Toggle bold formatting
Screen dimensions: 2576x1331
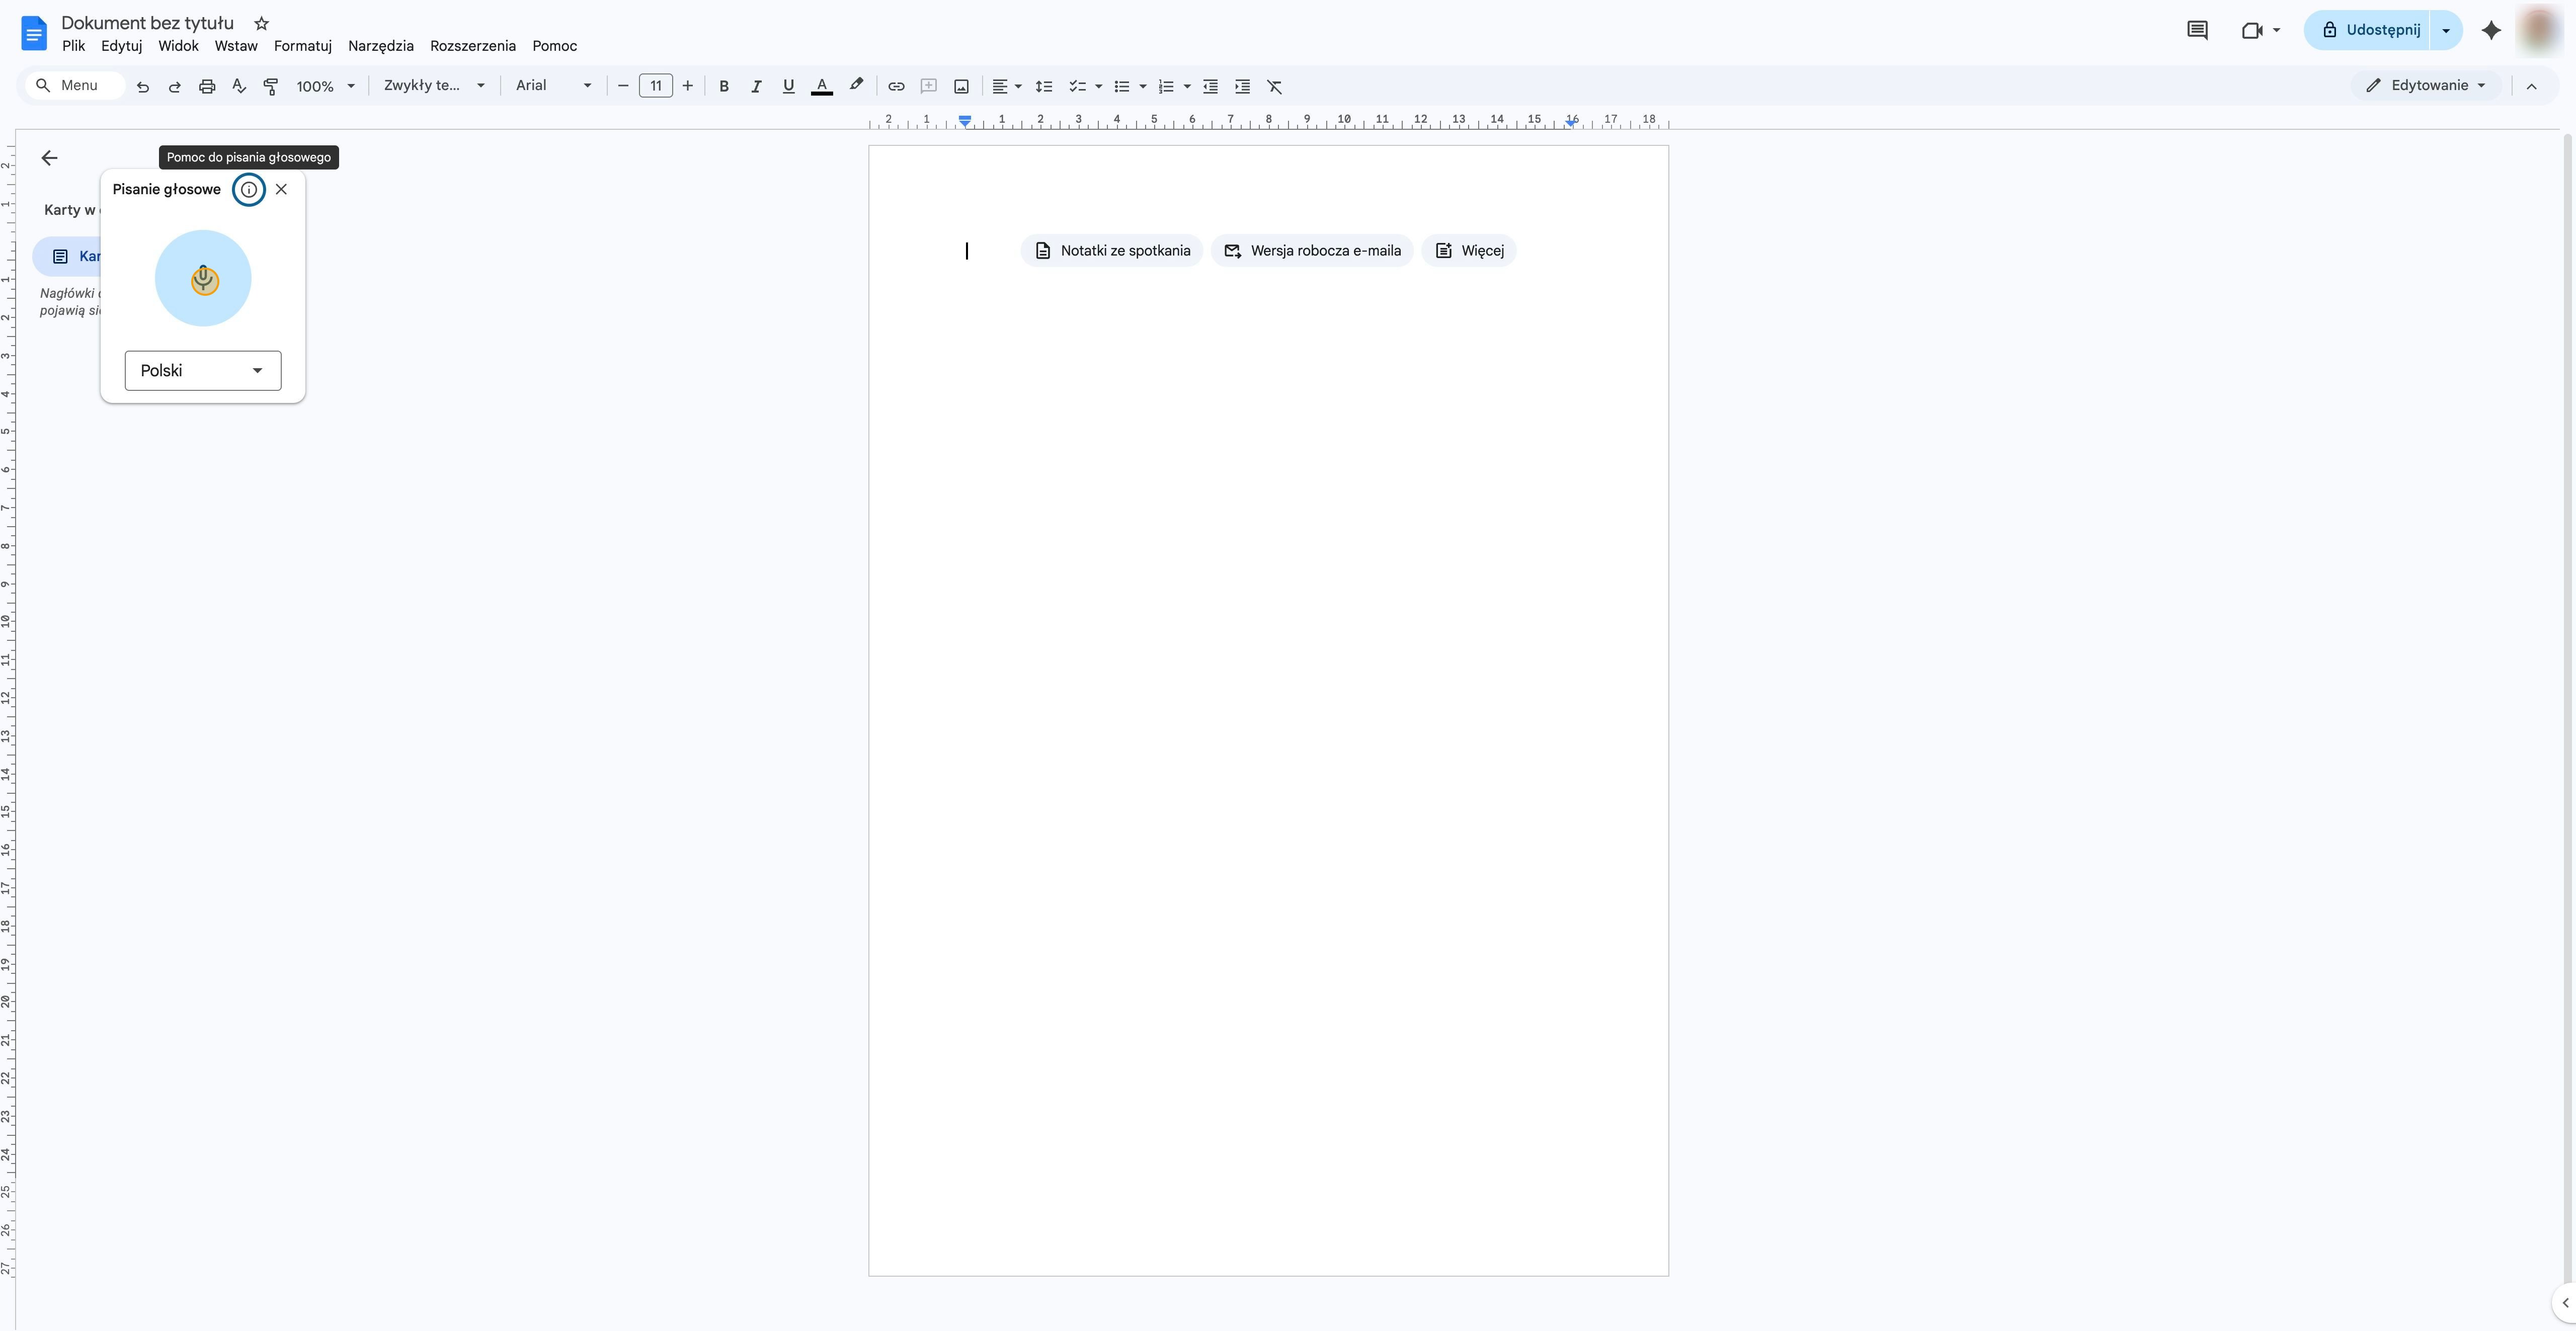pos(724,86)
